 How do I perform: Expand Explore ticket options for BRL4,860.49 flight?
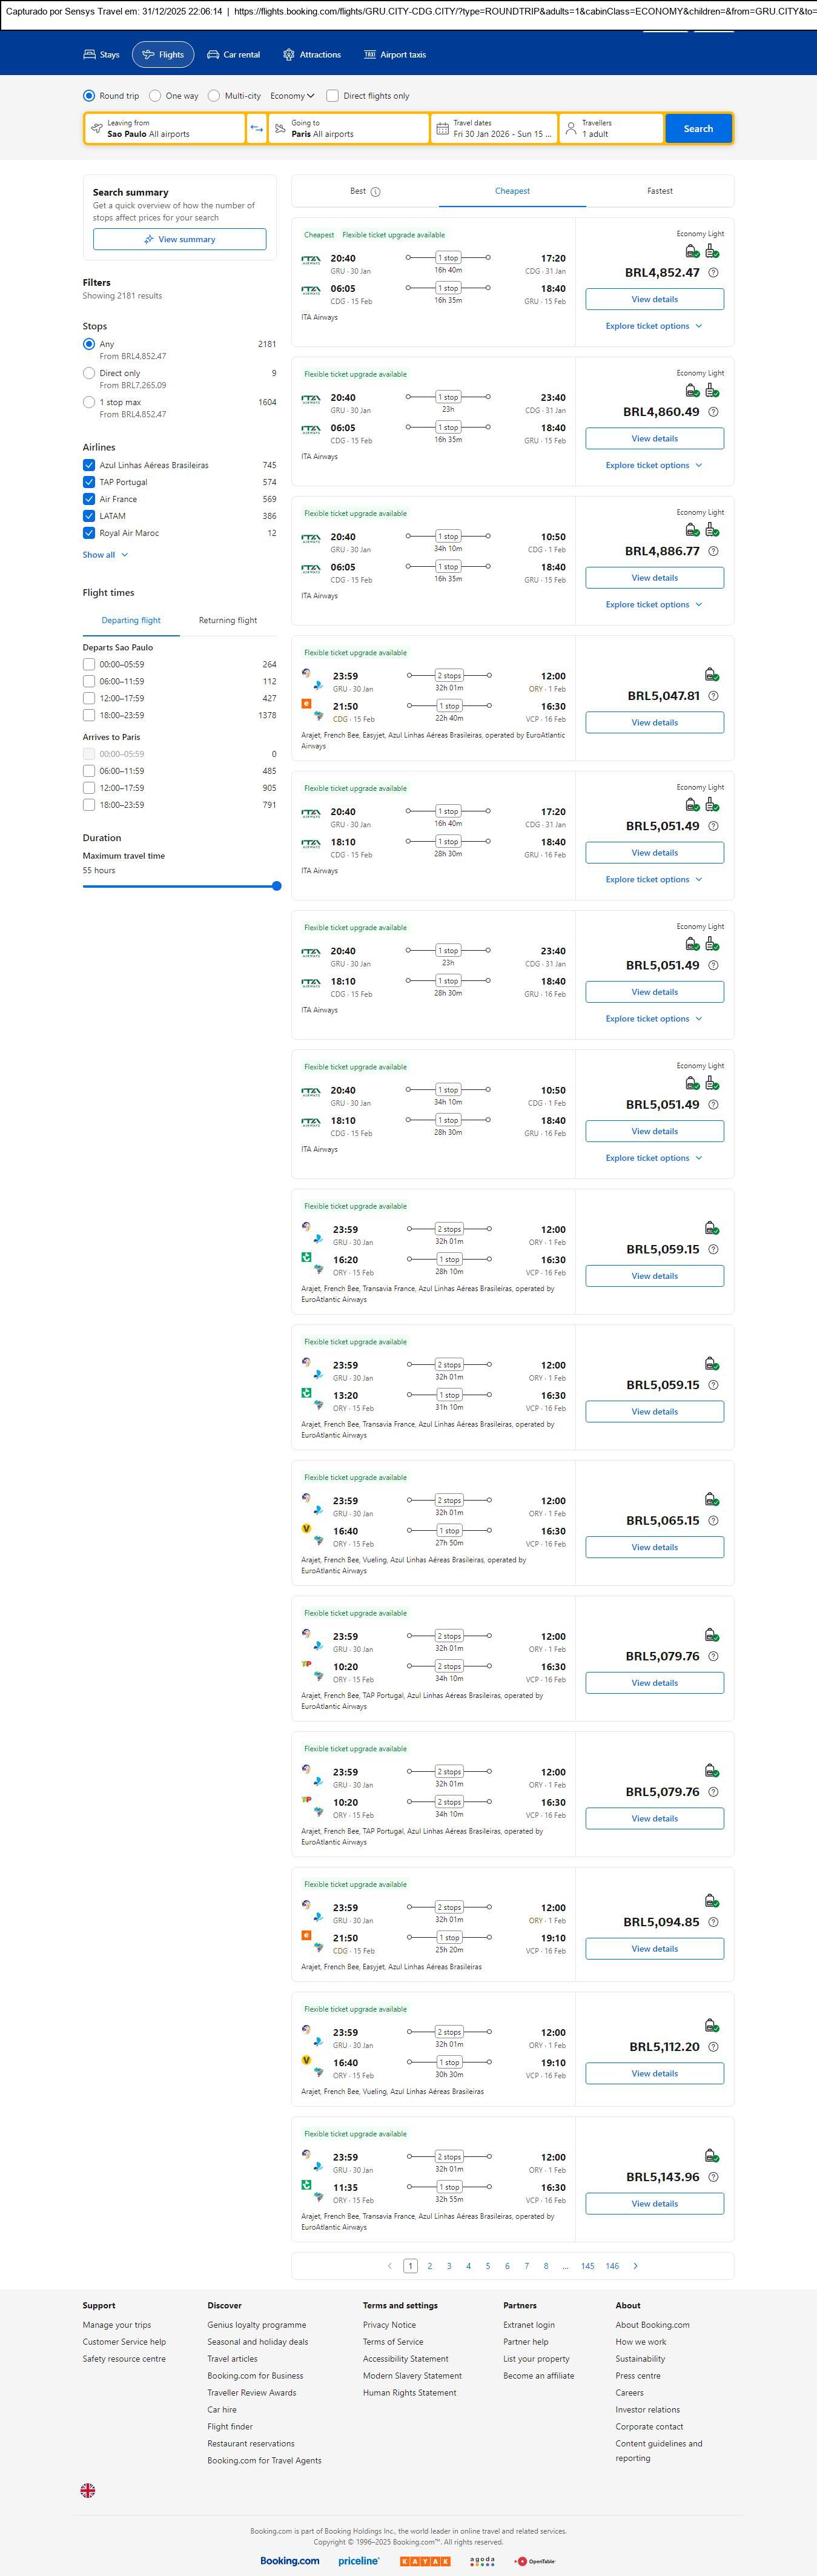point(654,465)
